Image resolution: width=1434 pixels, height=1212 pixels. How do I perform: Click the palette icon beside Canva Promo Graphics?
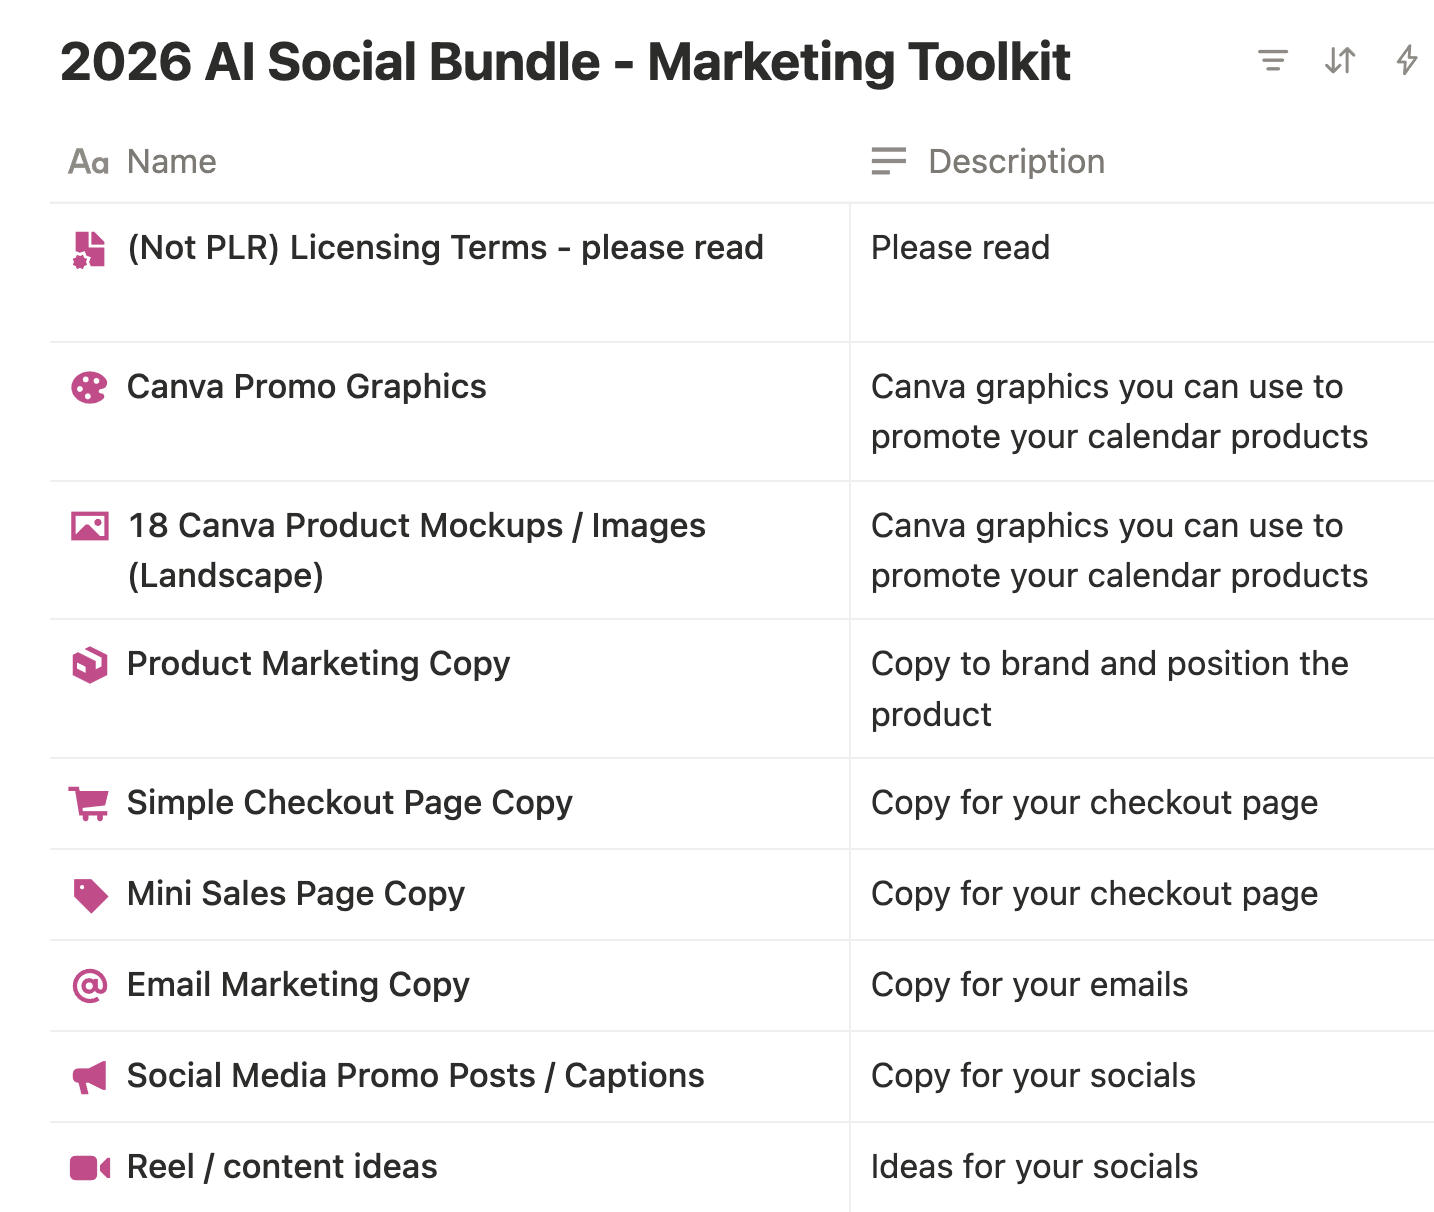pos(89,388)
